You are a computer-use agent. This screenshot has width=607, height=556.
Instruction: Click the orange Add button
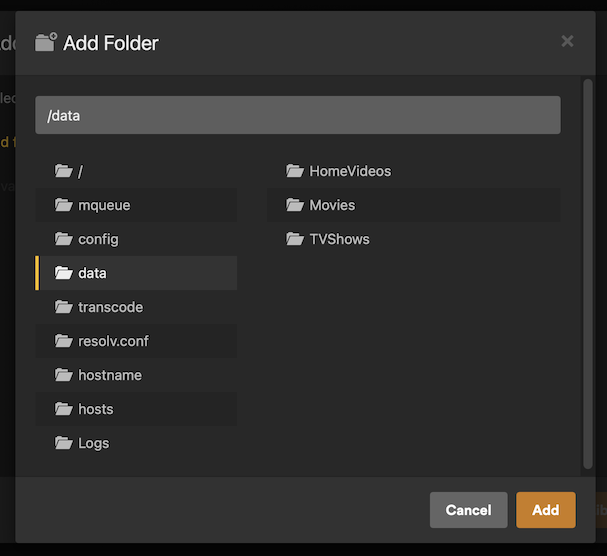pos(546,510)
